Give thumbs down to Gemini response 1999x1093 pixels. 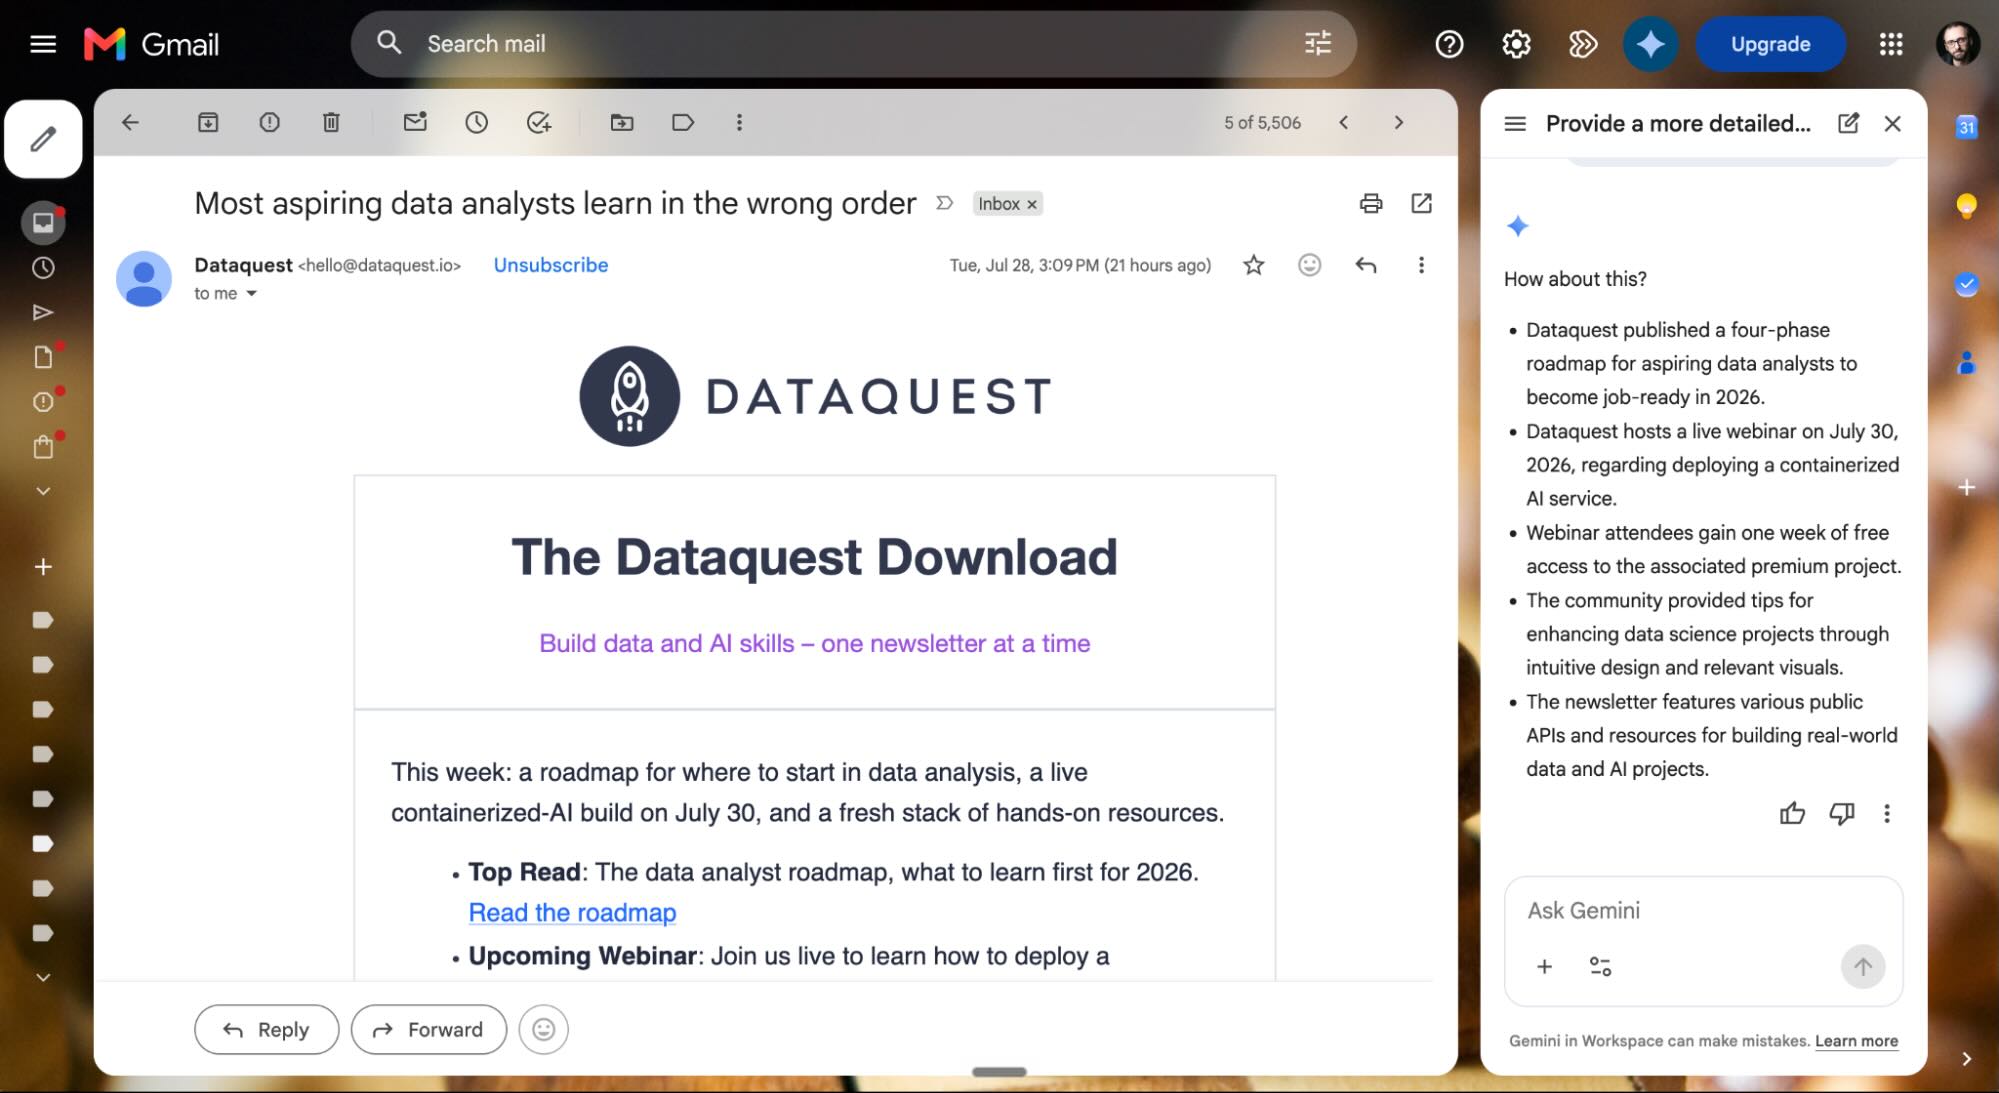[1841, 814]
